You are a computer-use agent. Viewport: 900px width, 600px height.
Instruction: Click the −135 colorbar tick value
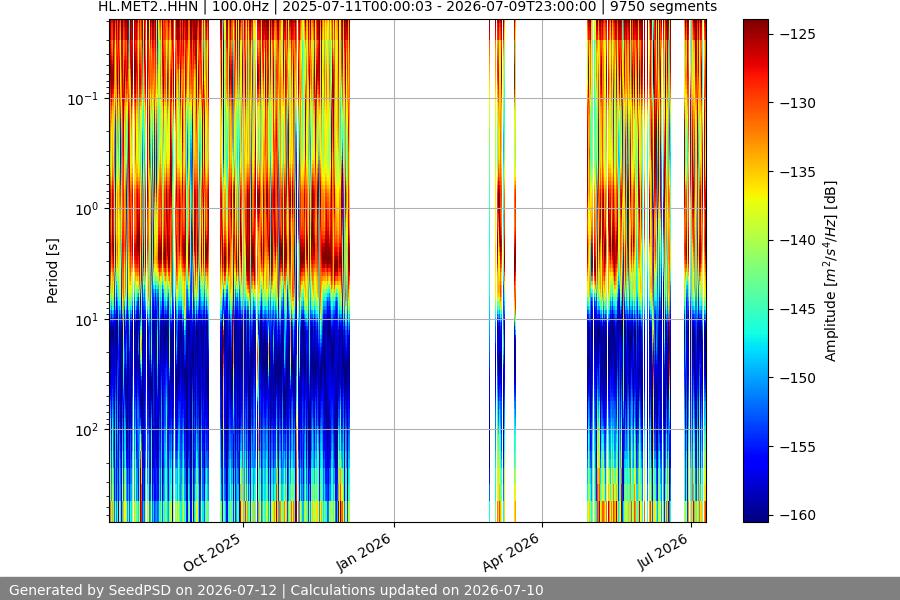click(x=797, y=172)
